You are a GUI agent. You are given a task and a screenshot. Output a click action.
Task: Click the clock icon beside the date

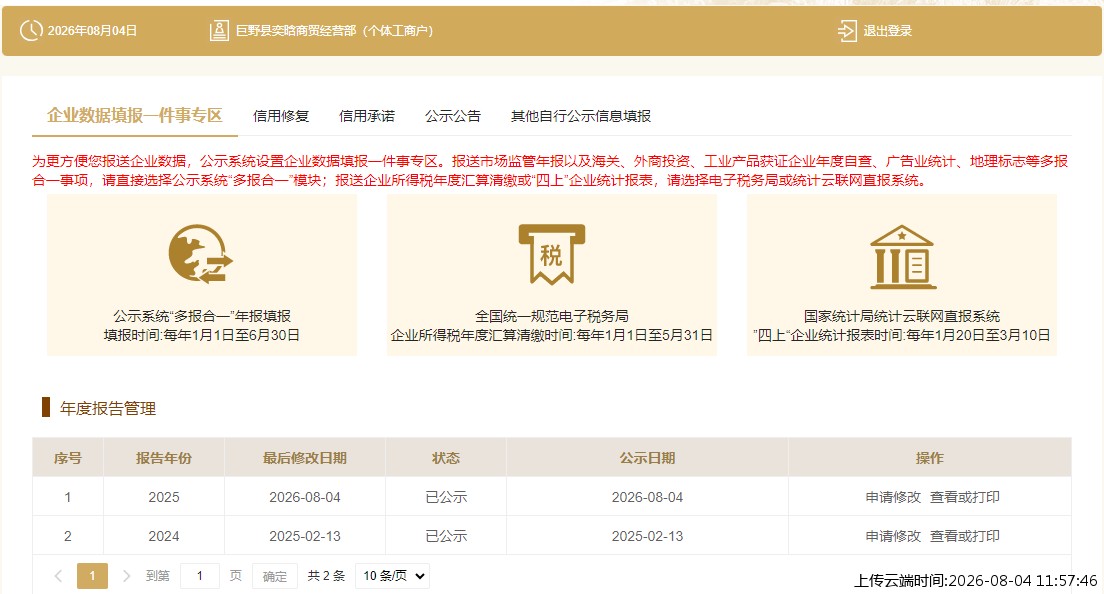[x=31, y=30]
